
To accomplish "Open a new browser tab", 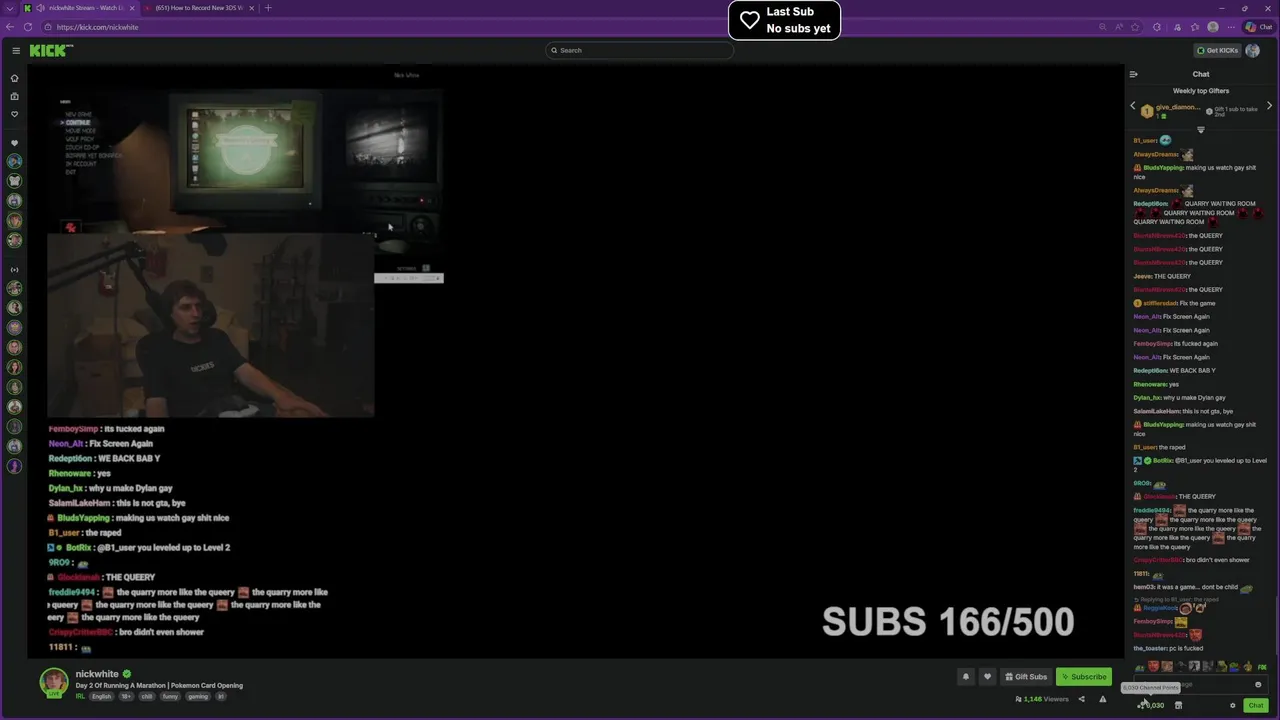I will [268, 8].
